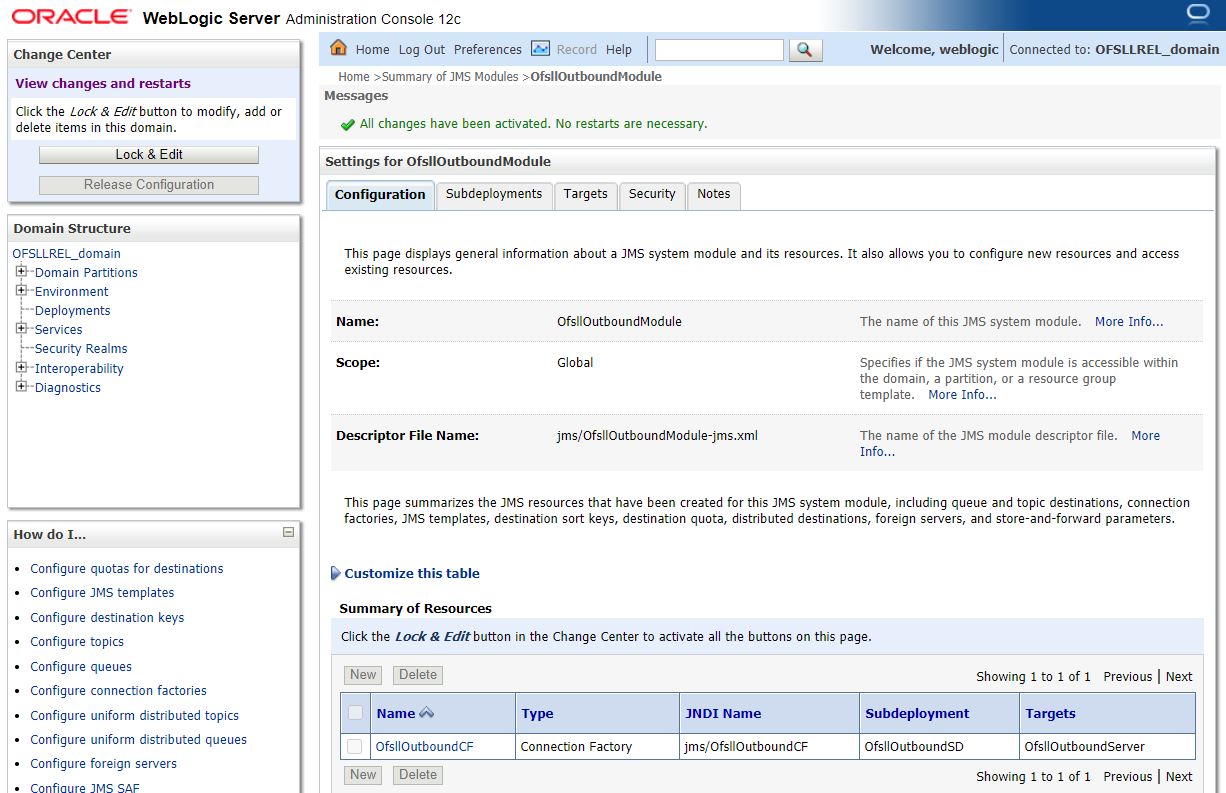This screenshot has height=793, width=1226.
Task: Switch to the Subdeployments tab
Action: click(494, 194)
